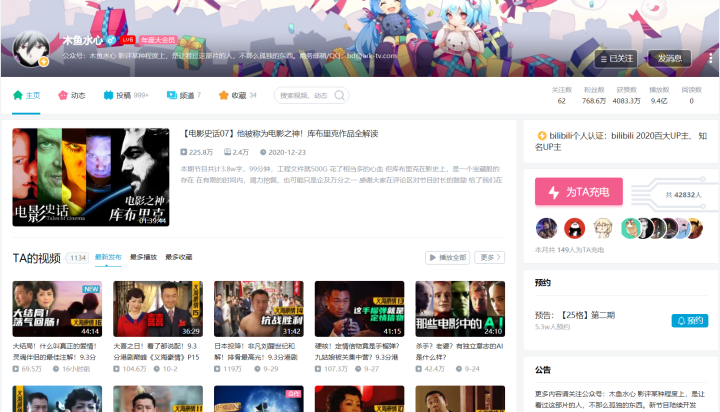This screenshot has height=412, width=720.
Task: Click the 搜索视频、动态 search field
Action: tap(307, 96)
